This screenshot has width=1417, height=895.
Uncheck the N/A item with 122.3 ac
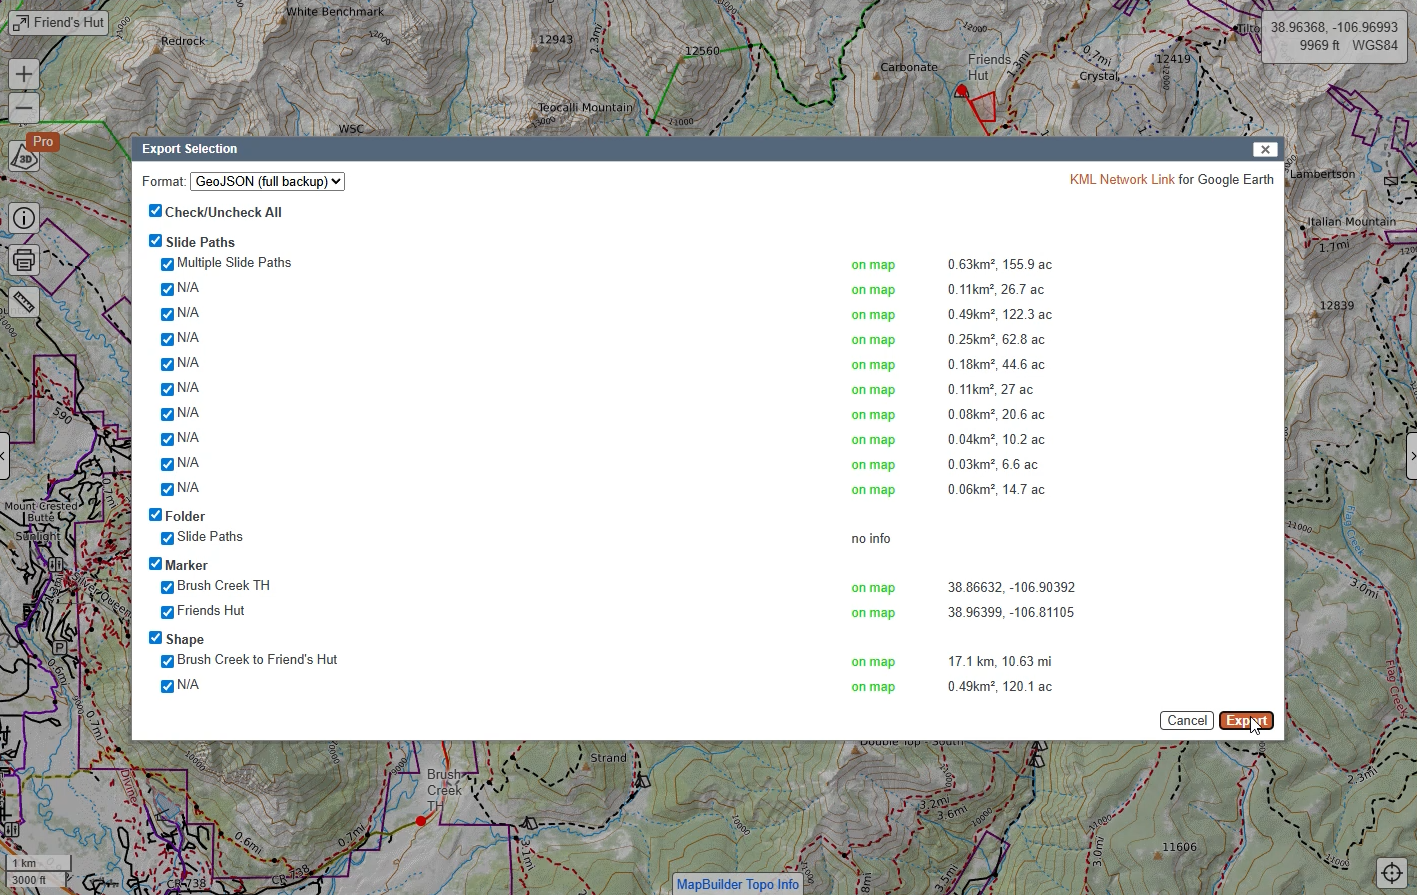[167, 315]
